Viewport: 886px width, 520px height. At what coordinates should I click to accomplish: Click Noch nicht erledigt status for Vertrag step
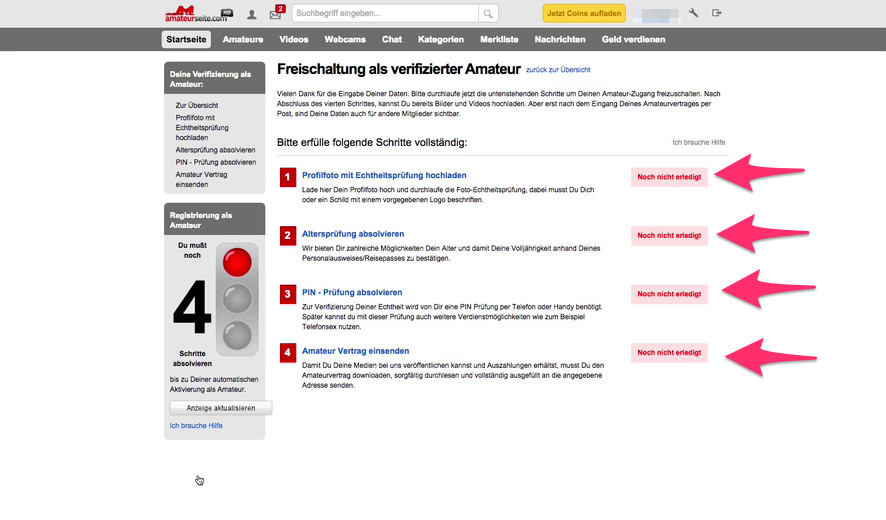669,353
